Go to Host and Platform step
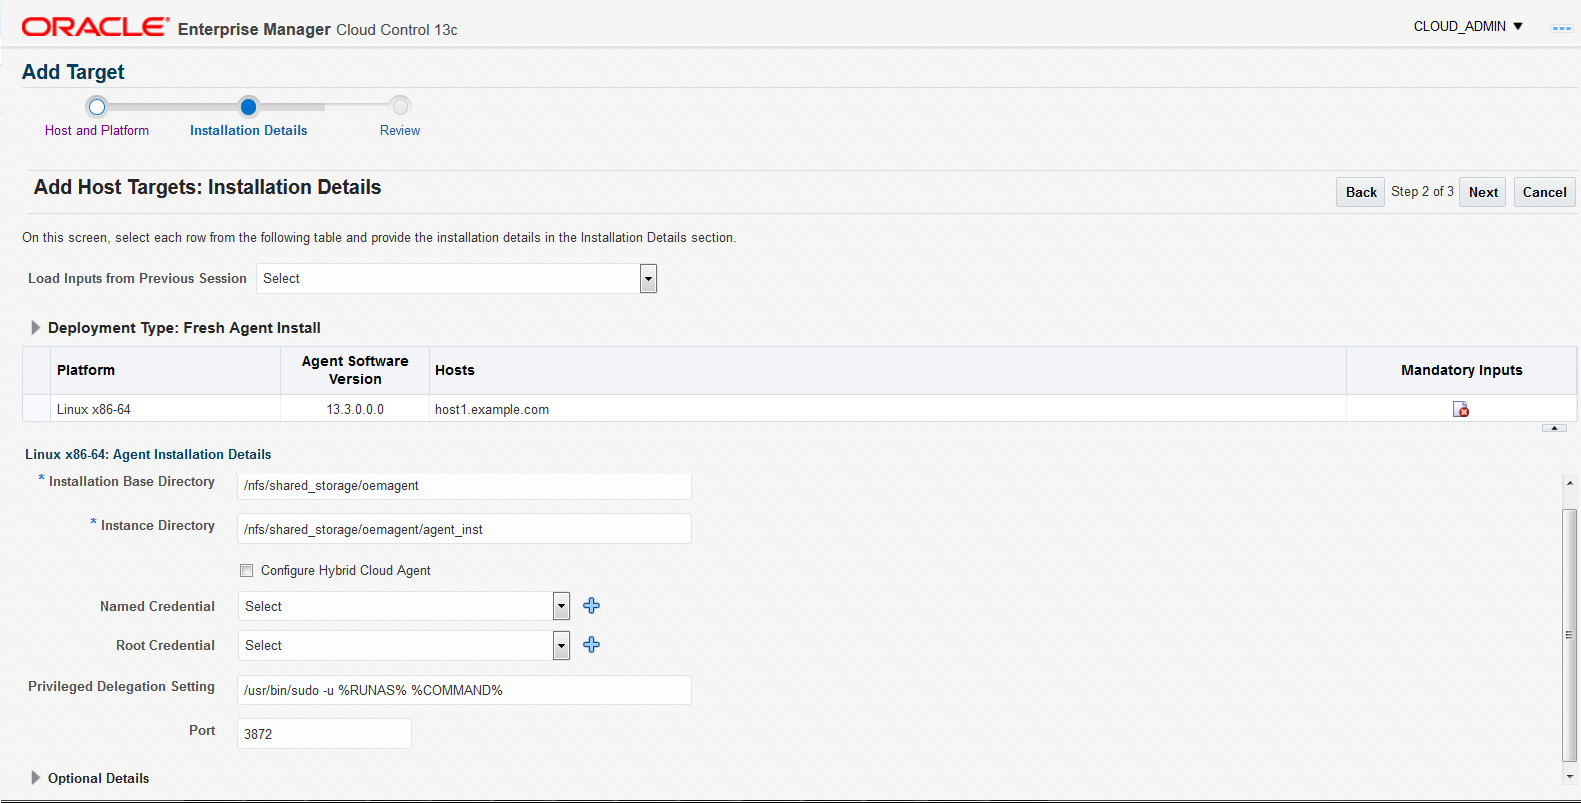 97,131
